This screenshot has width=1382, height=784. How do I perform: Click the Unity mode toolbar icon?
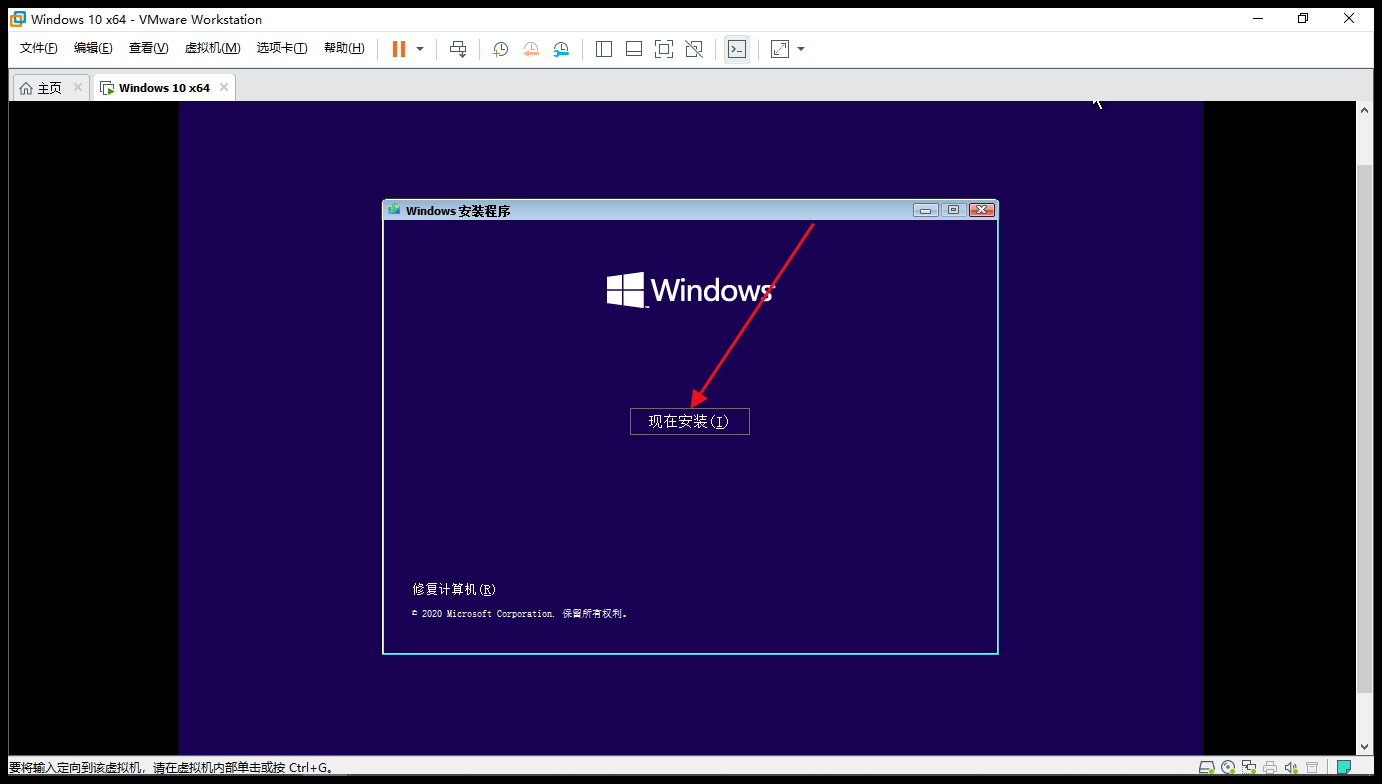[694, 49]
